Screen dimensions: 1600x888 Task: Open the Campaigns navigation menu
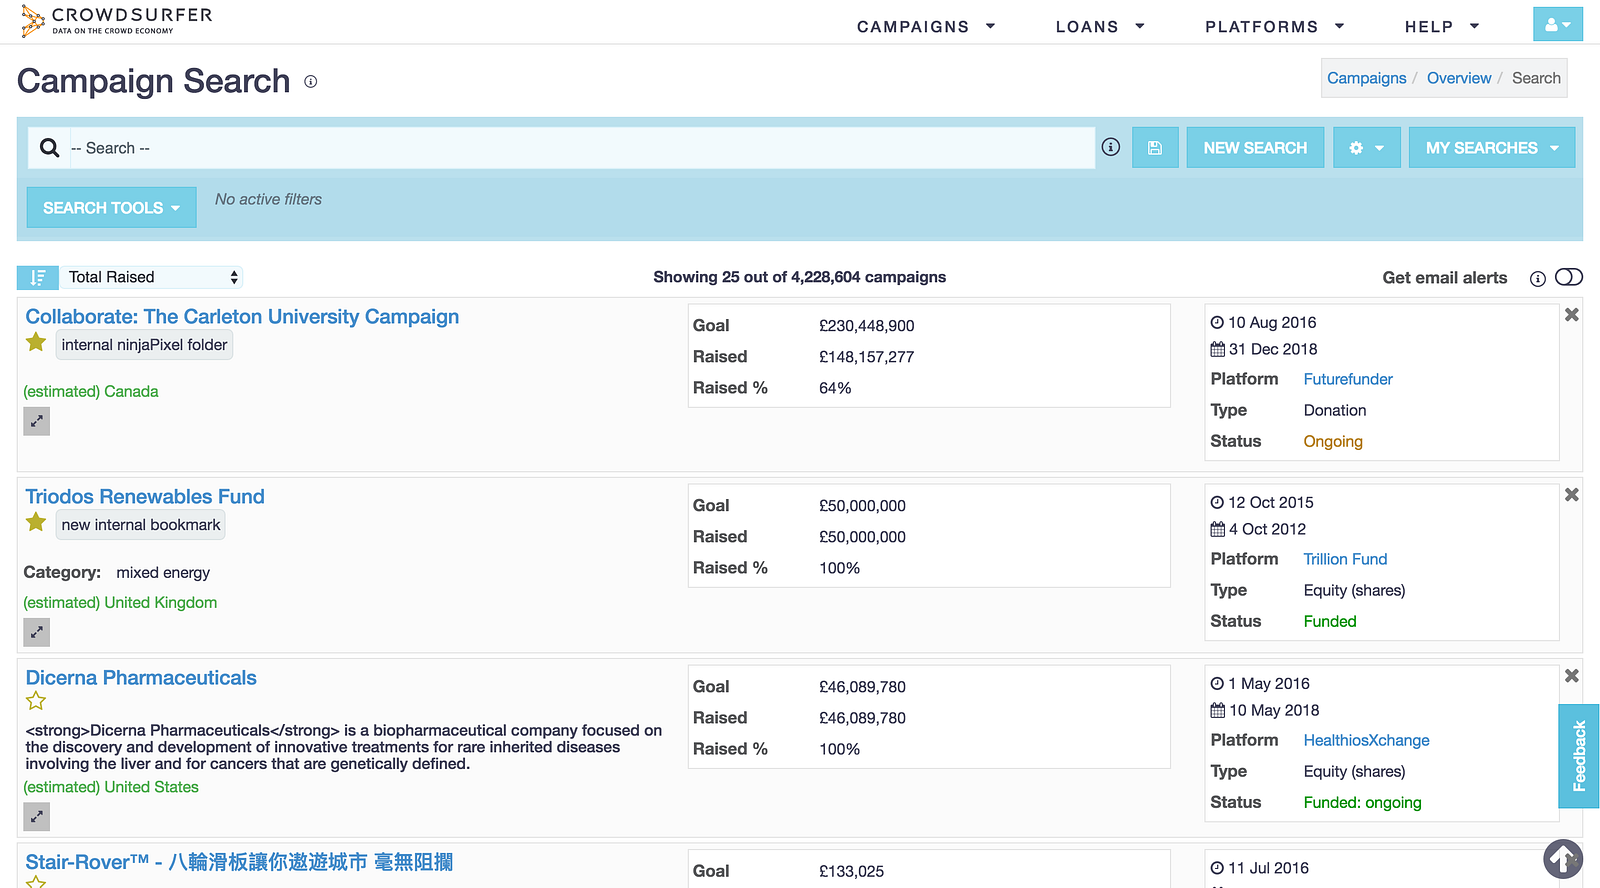[926, 27]
